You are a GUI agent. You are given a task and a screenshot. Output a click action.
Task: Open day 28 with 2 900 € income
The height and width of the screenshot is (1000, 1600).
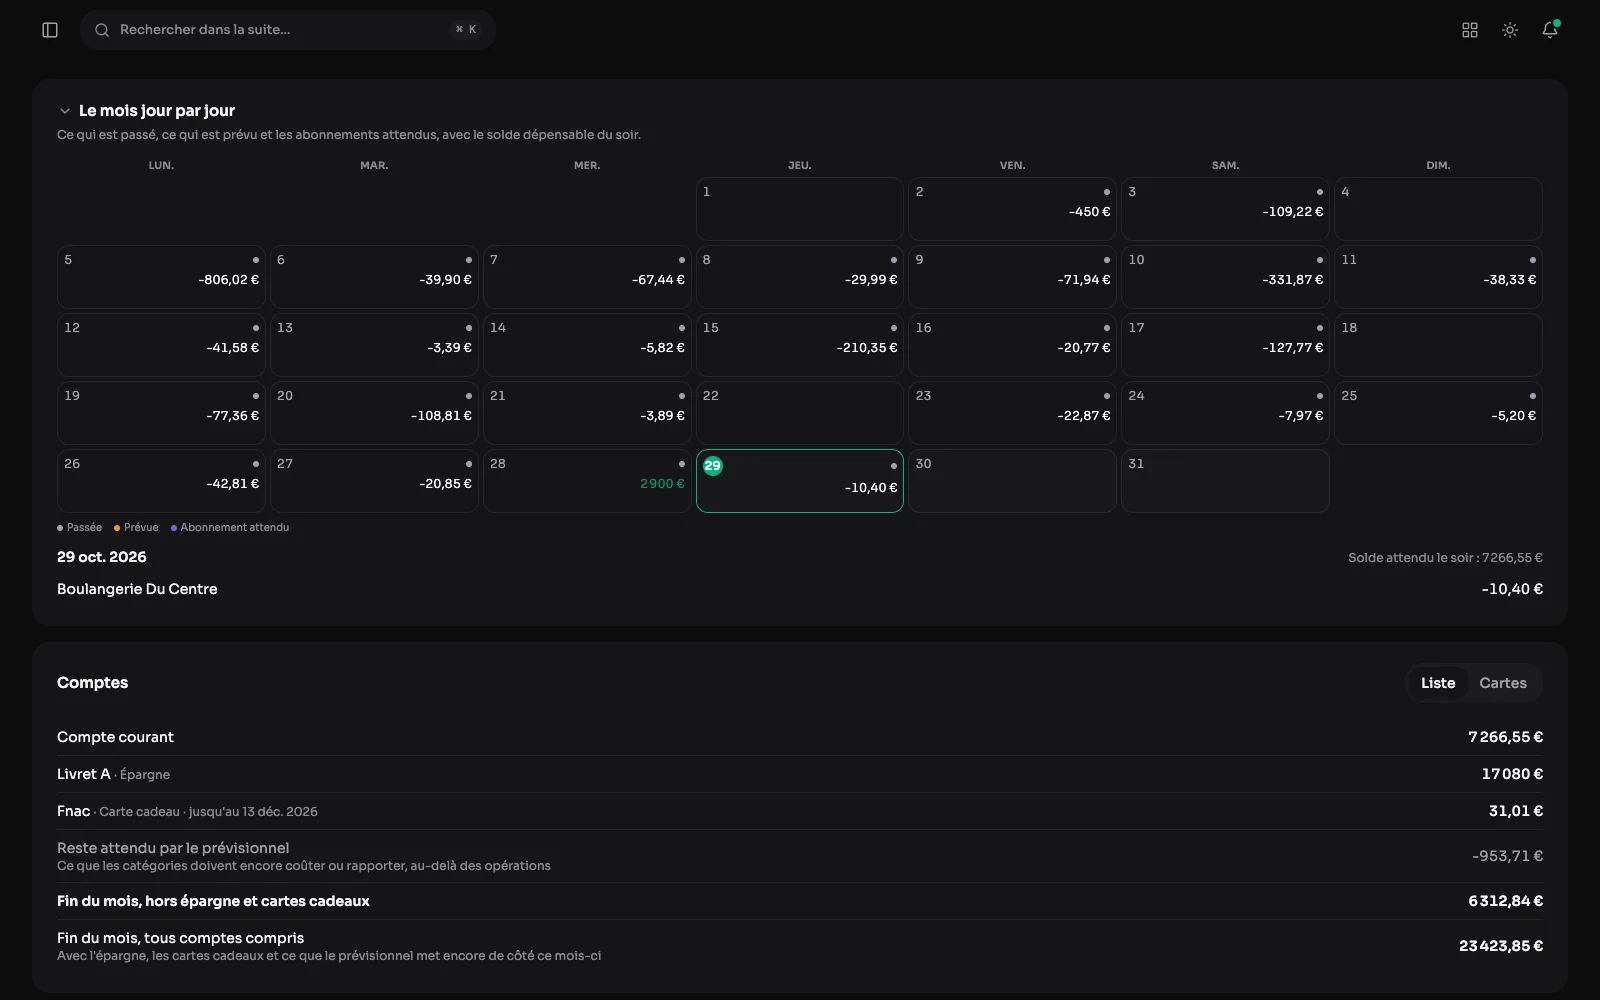point(587,481)
